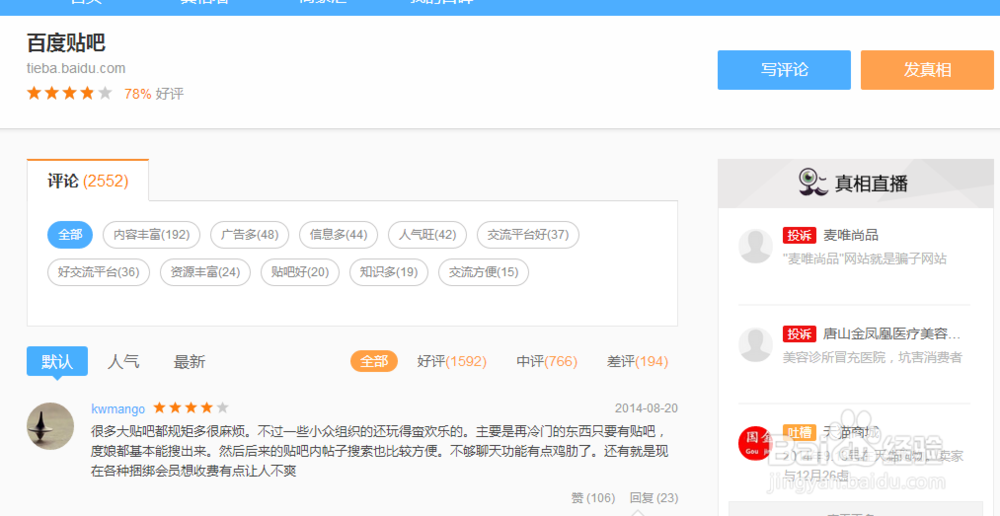The image size is (1000, 516).
Task: Filter by 交流方便(15) tag
Action: click(x=483, y=272)
